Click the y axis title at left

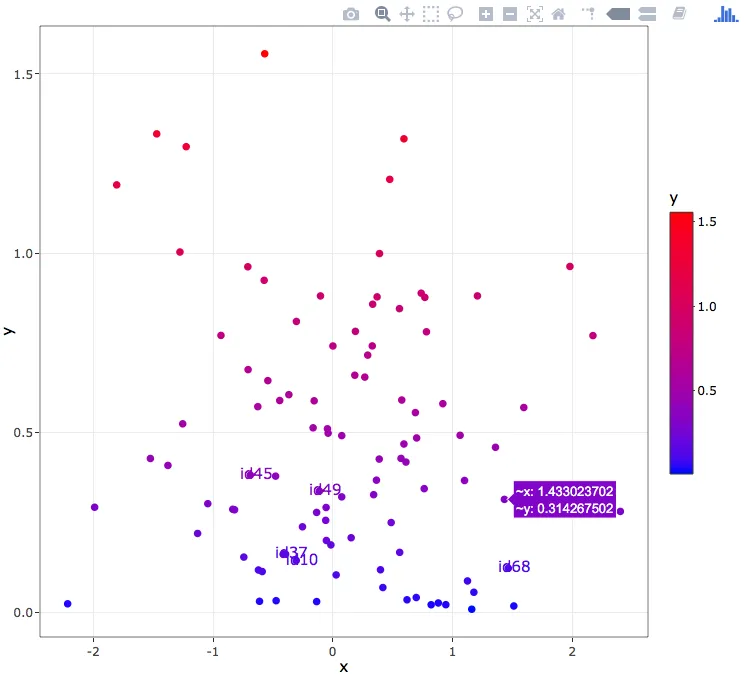point(9,331)
